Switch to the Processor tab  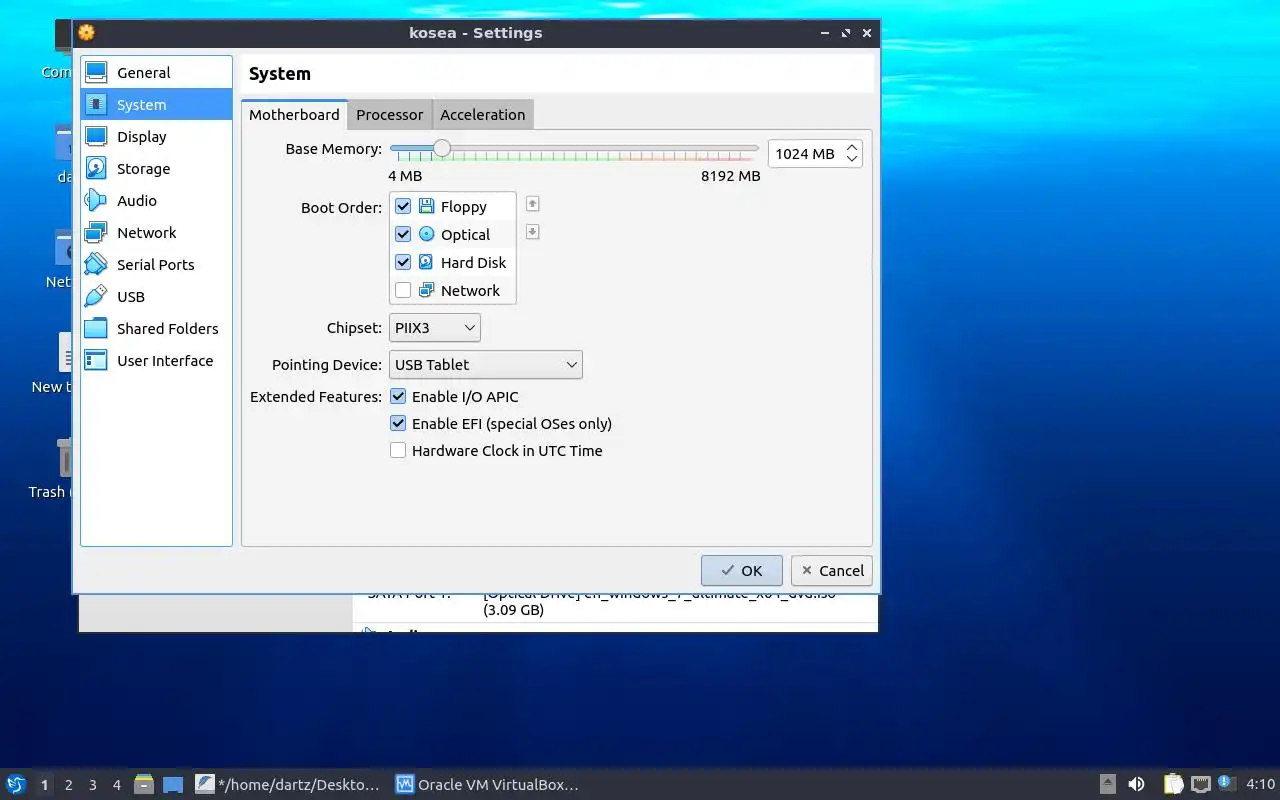[x=390, y=115]
